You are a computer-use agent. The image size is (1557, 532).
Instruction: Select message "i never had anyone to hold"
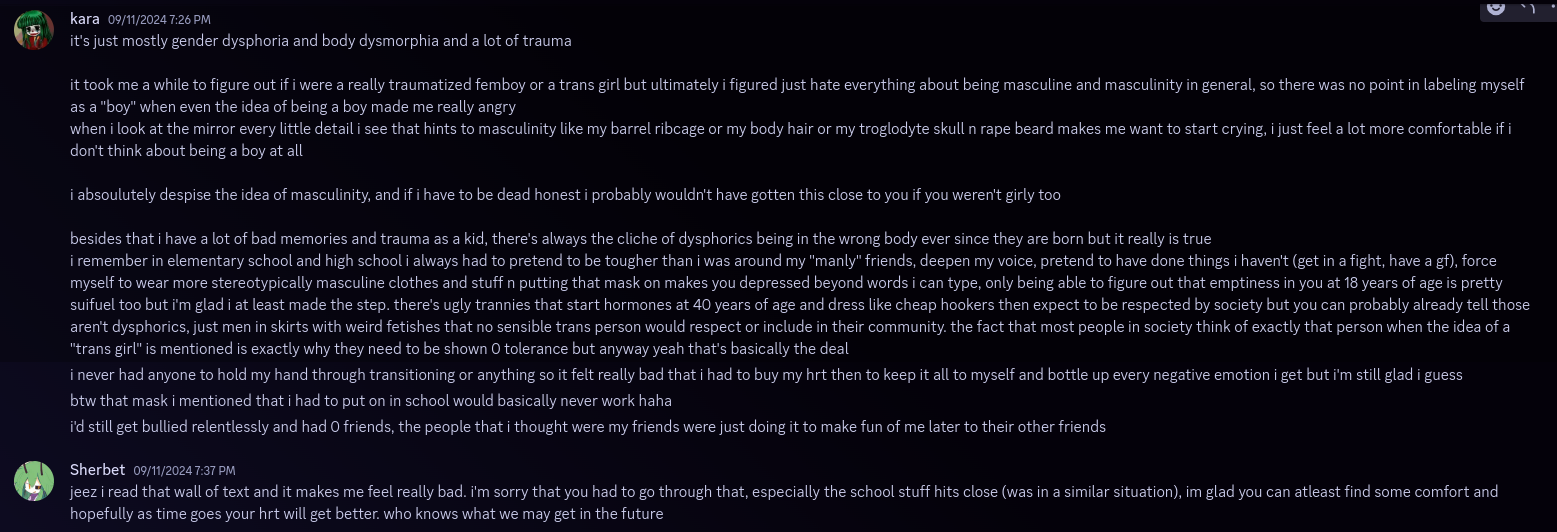(x=766, y=375)
